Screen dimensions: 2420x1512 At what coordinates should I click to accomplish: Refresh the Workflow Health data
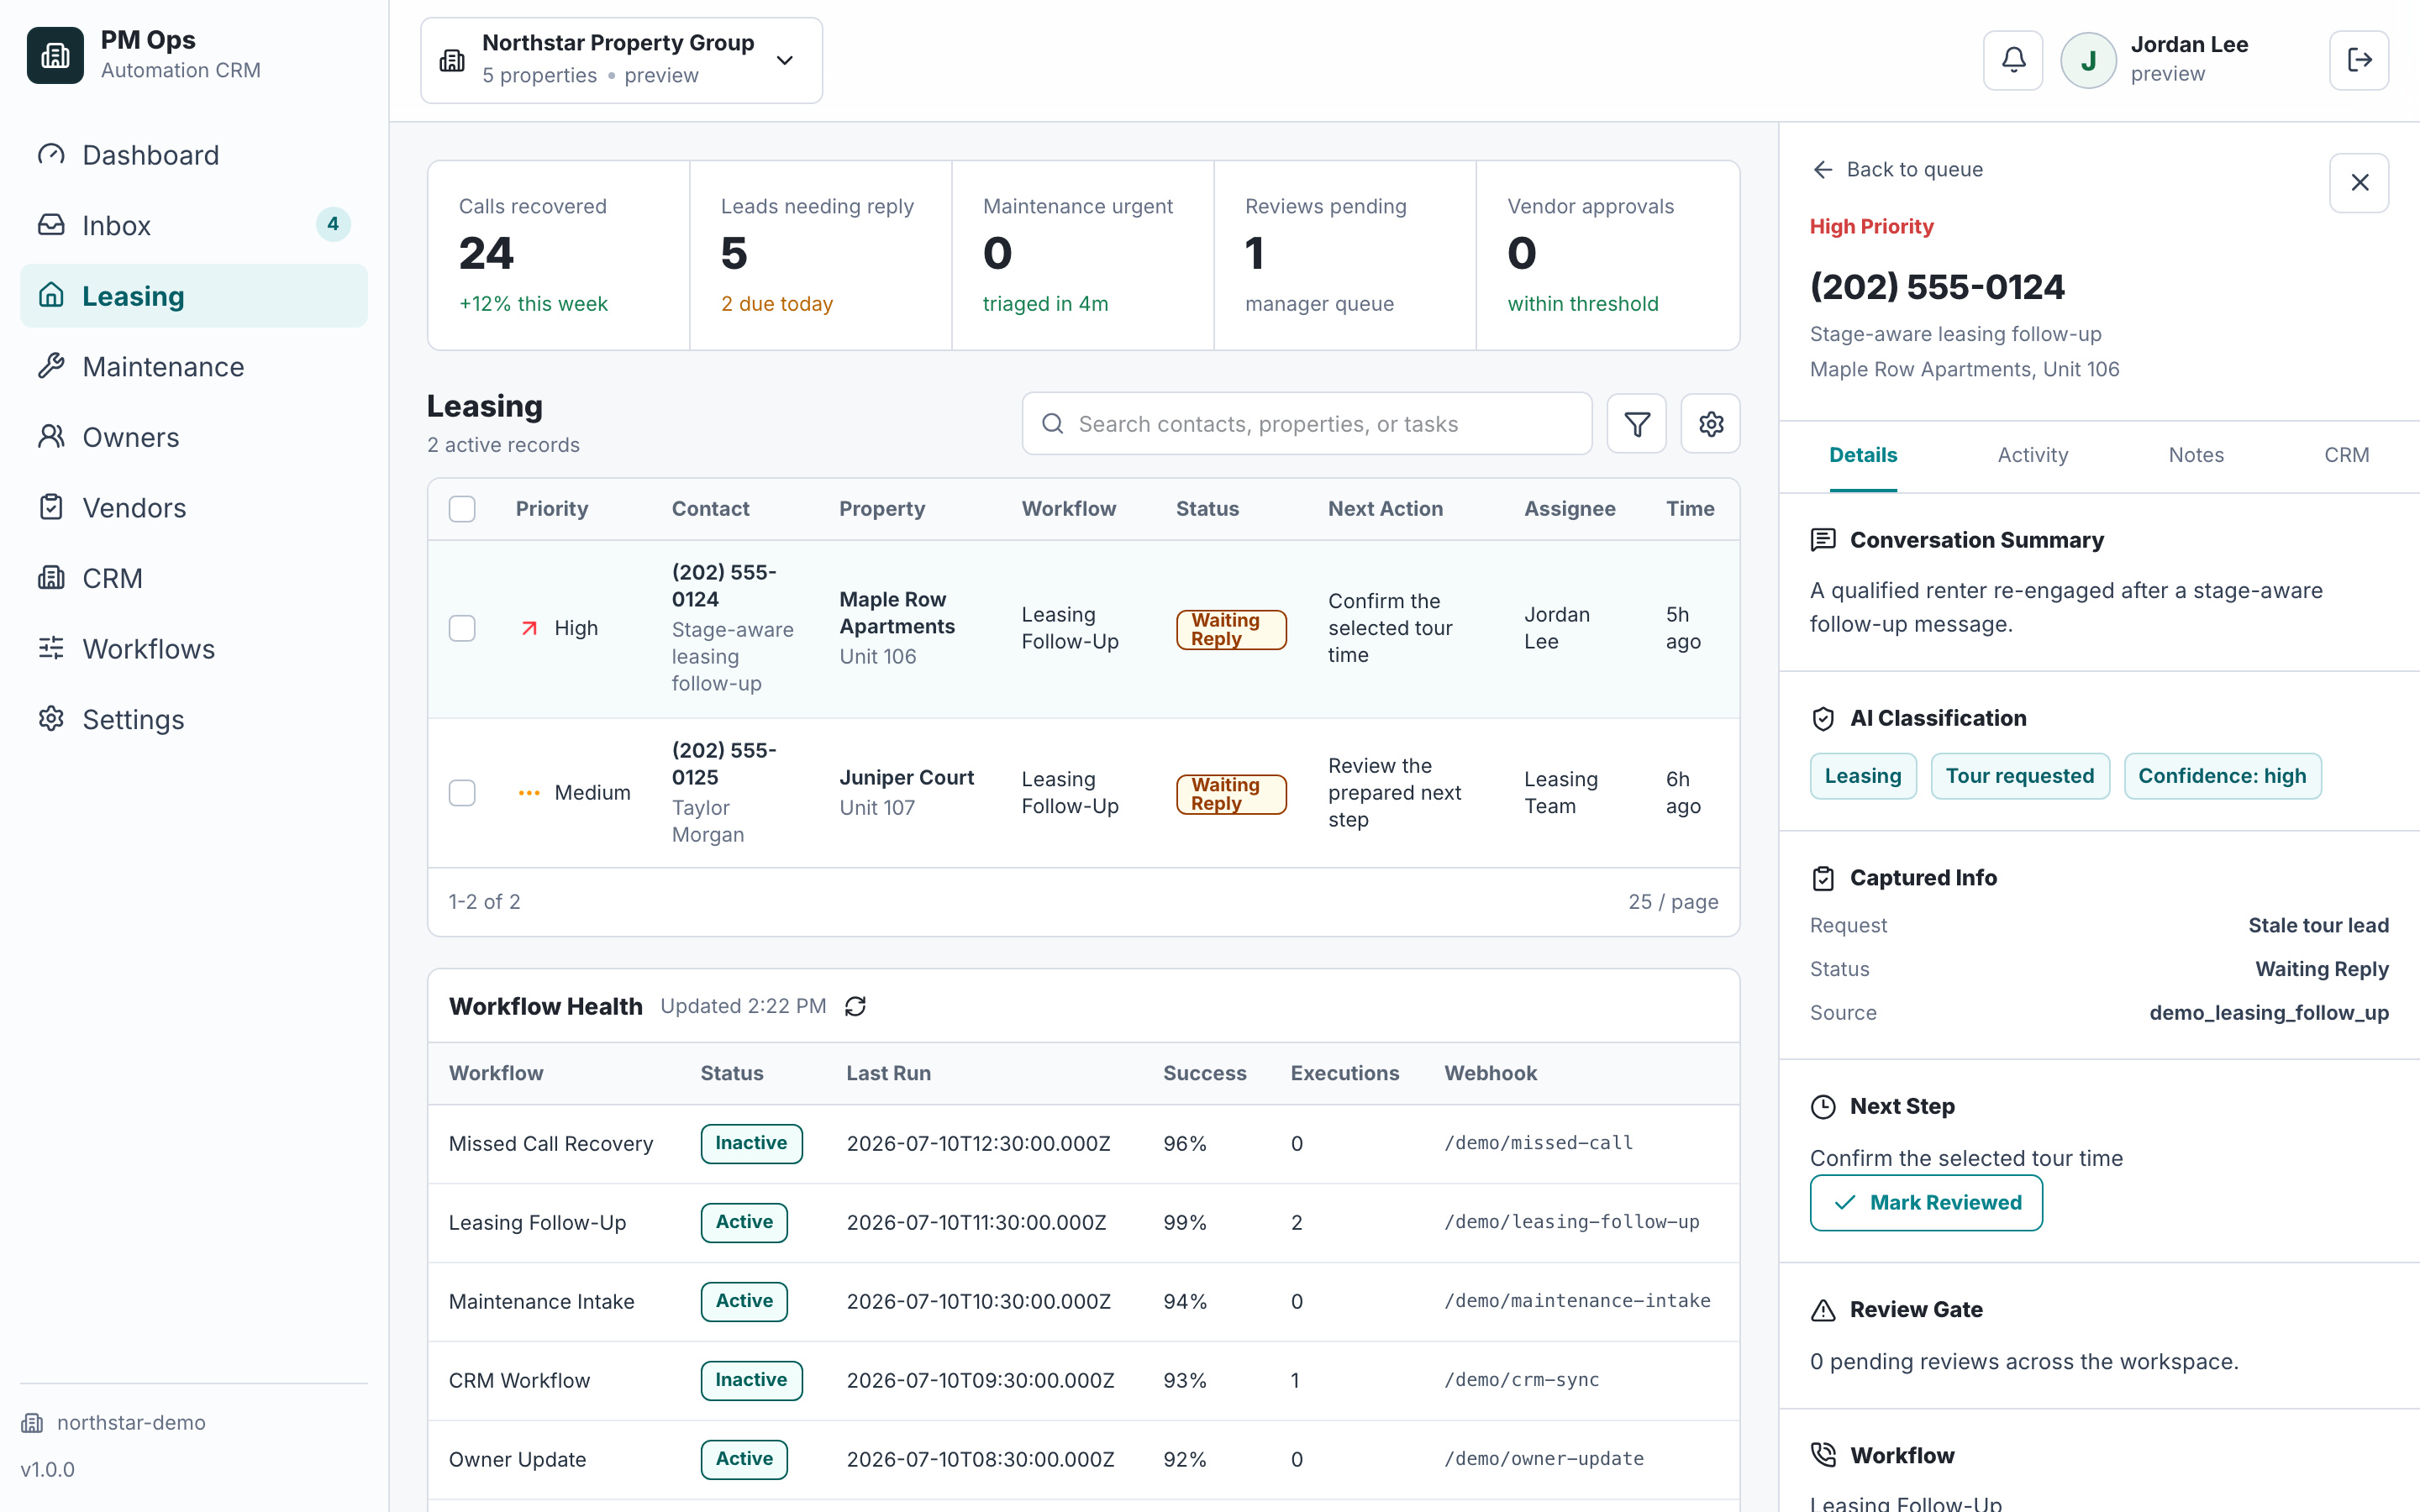point(855,1006)
